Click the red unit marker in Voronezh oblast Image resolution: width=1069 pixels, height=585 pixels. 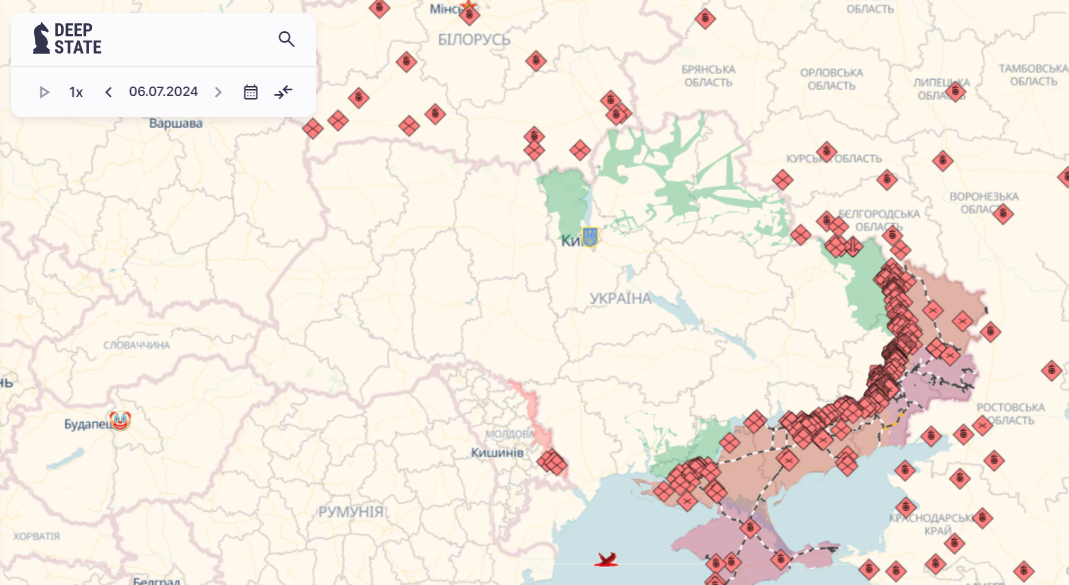(1003, 213)
